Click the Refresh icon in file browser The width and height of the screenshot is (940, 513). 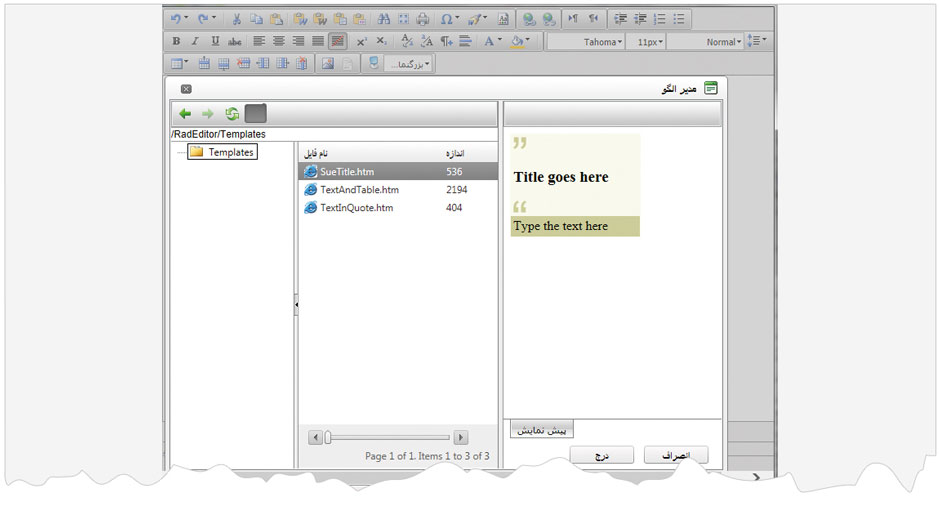232,114
